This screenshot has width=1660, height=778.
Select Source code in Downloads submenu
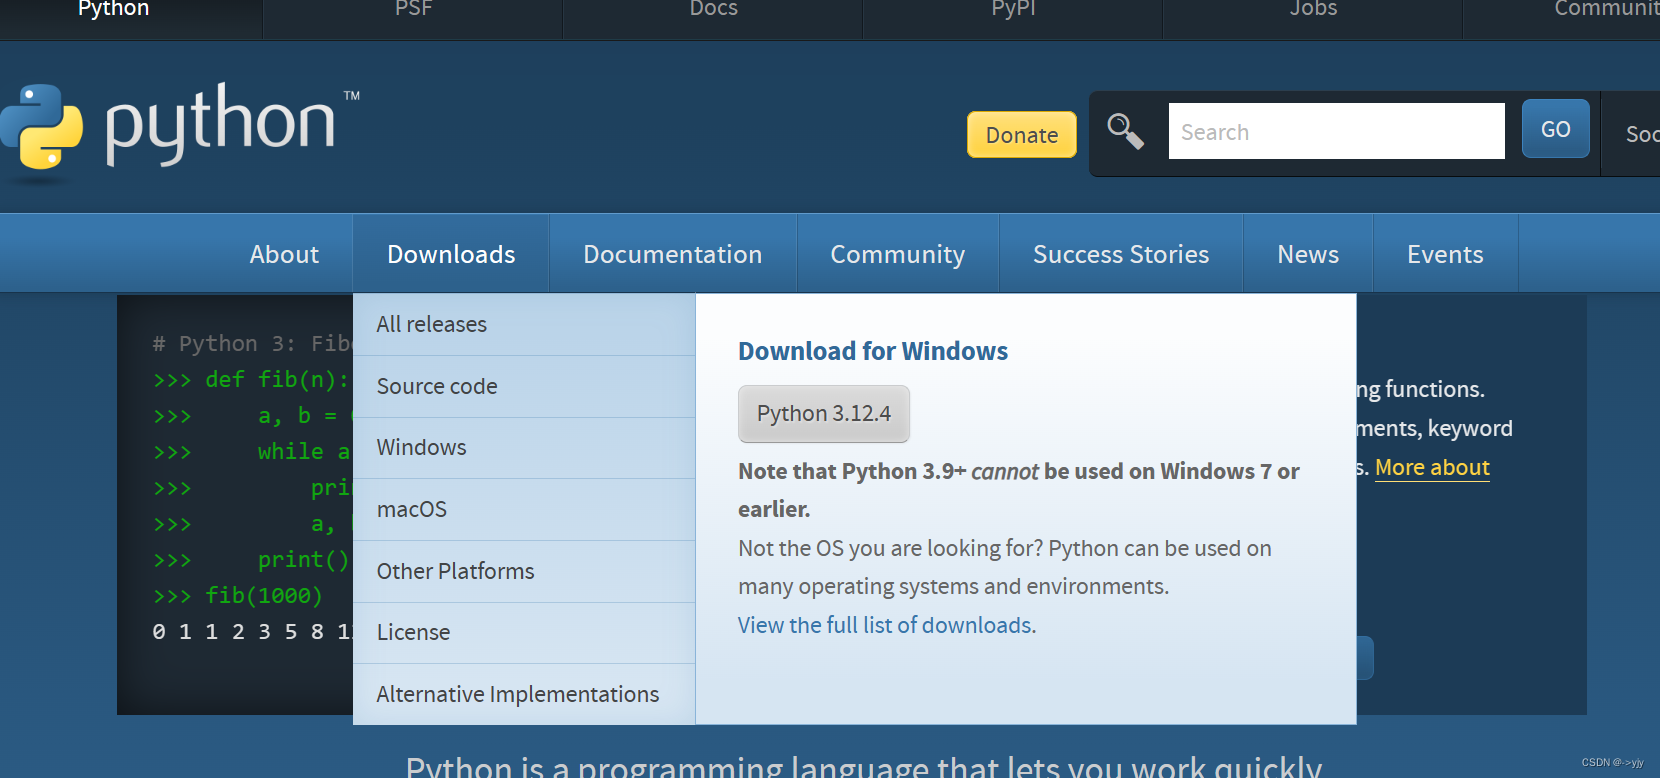[x=524, y=386]
